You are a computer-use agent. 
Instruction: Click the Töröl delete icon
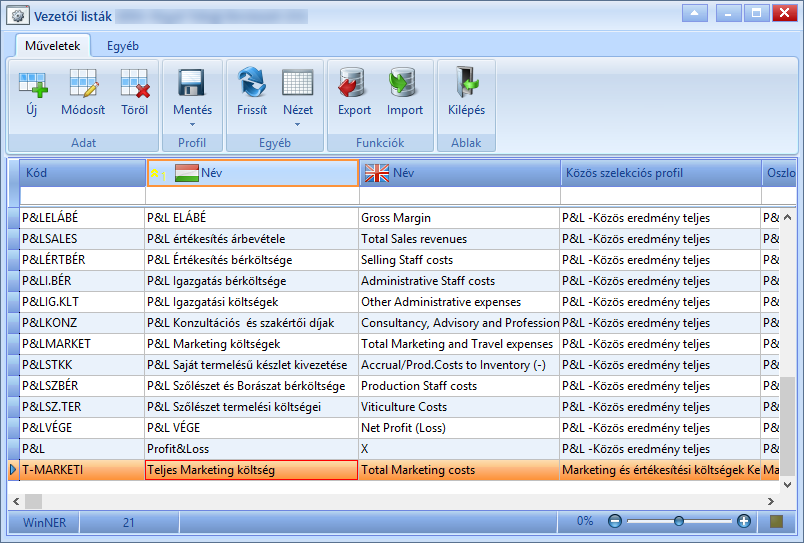pos(134,83)
